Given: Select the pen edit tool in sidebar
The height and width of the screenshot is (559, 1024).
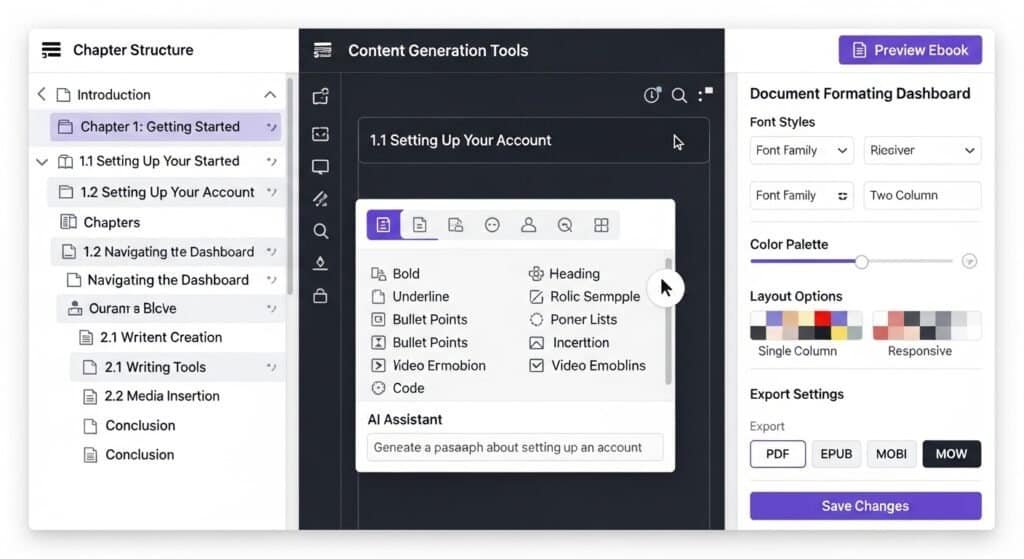Looking at the screenshot, I should [x=320, y=199].
